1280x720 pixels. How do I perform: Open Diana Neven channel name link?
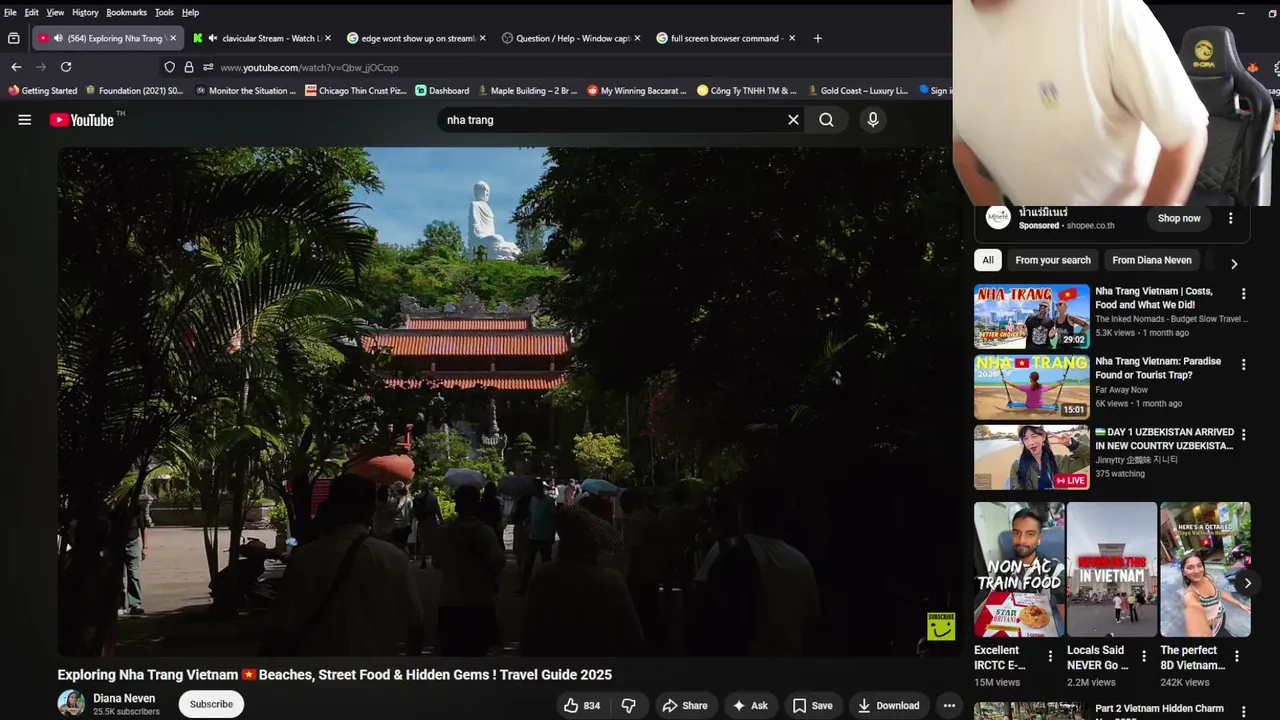pos(124,698)
